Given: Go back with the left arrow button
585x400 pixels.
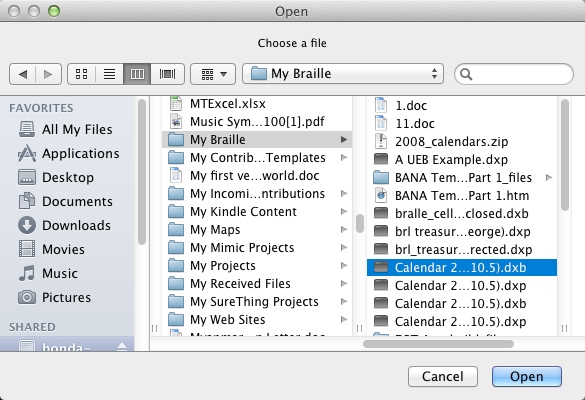Looking at the screenshot, I should (x=22, y=74).
